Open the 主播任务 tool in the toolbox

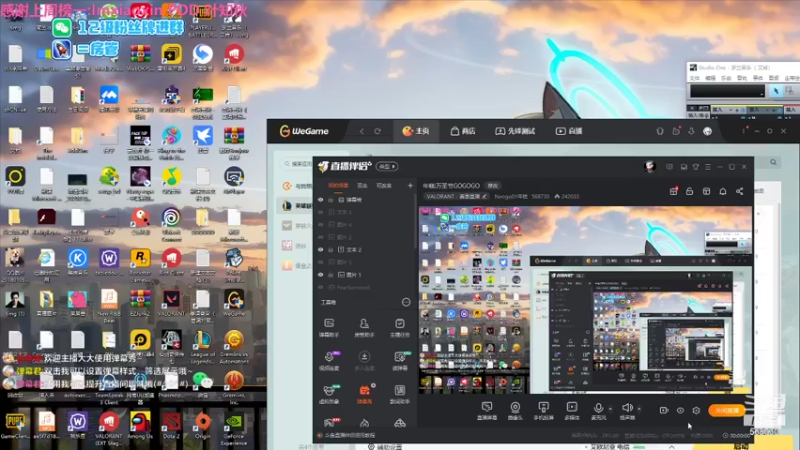[399, 327]
